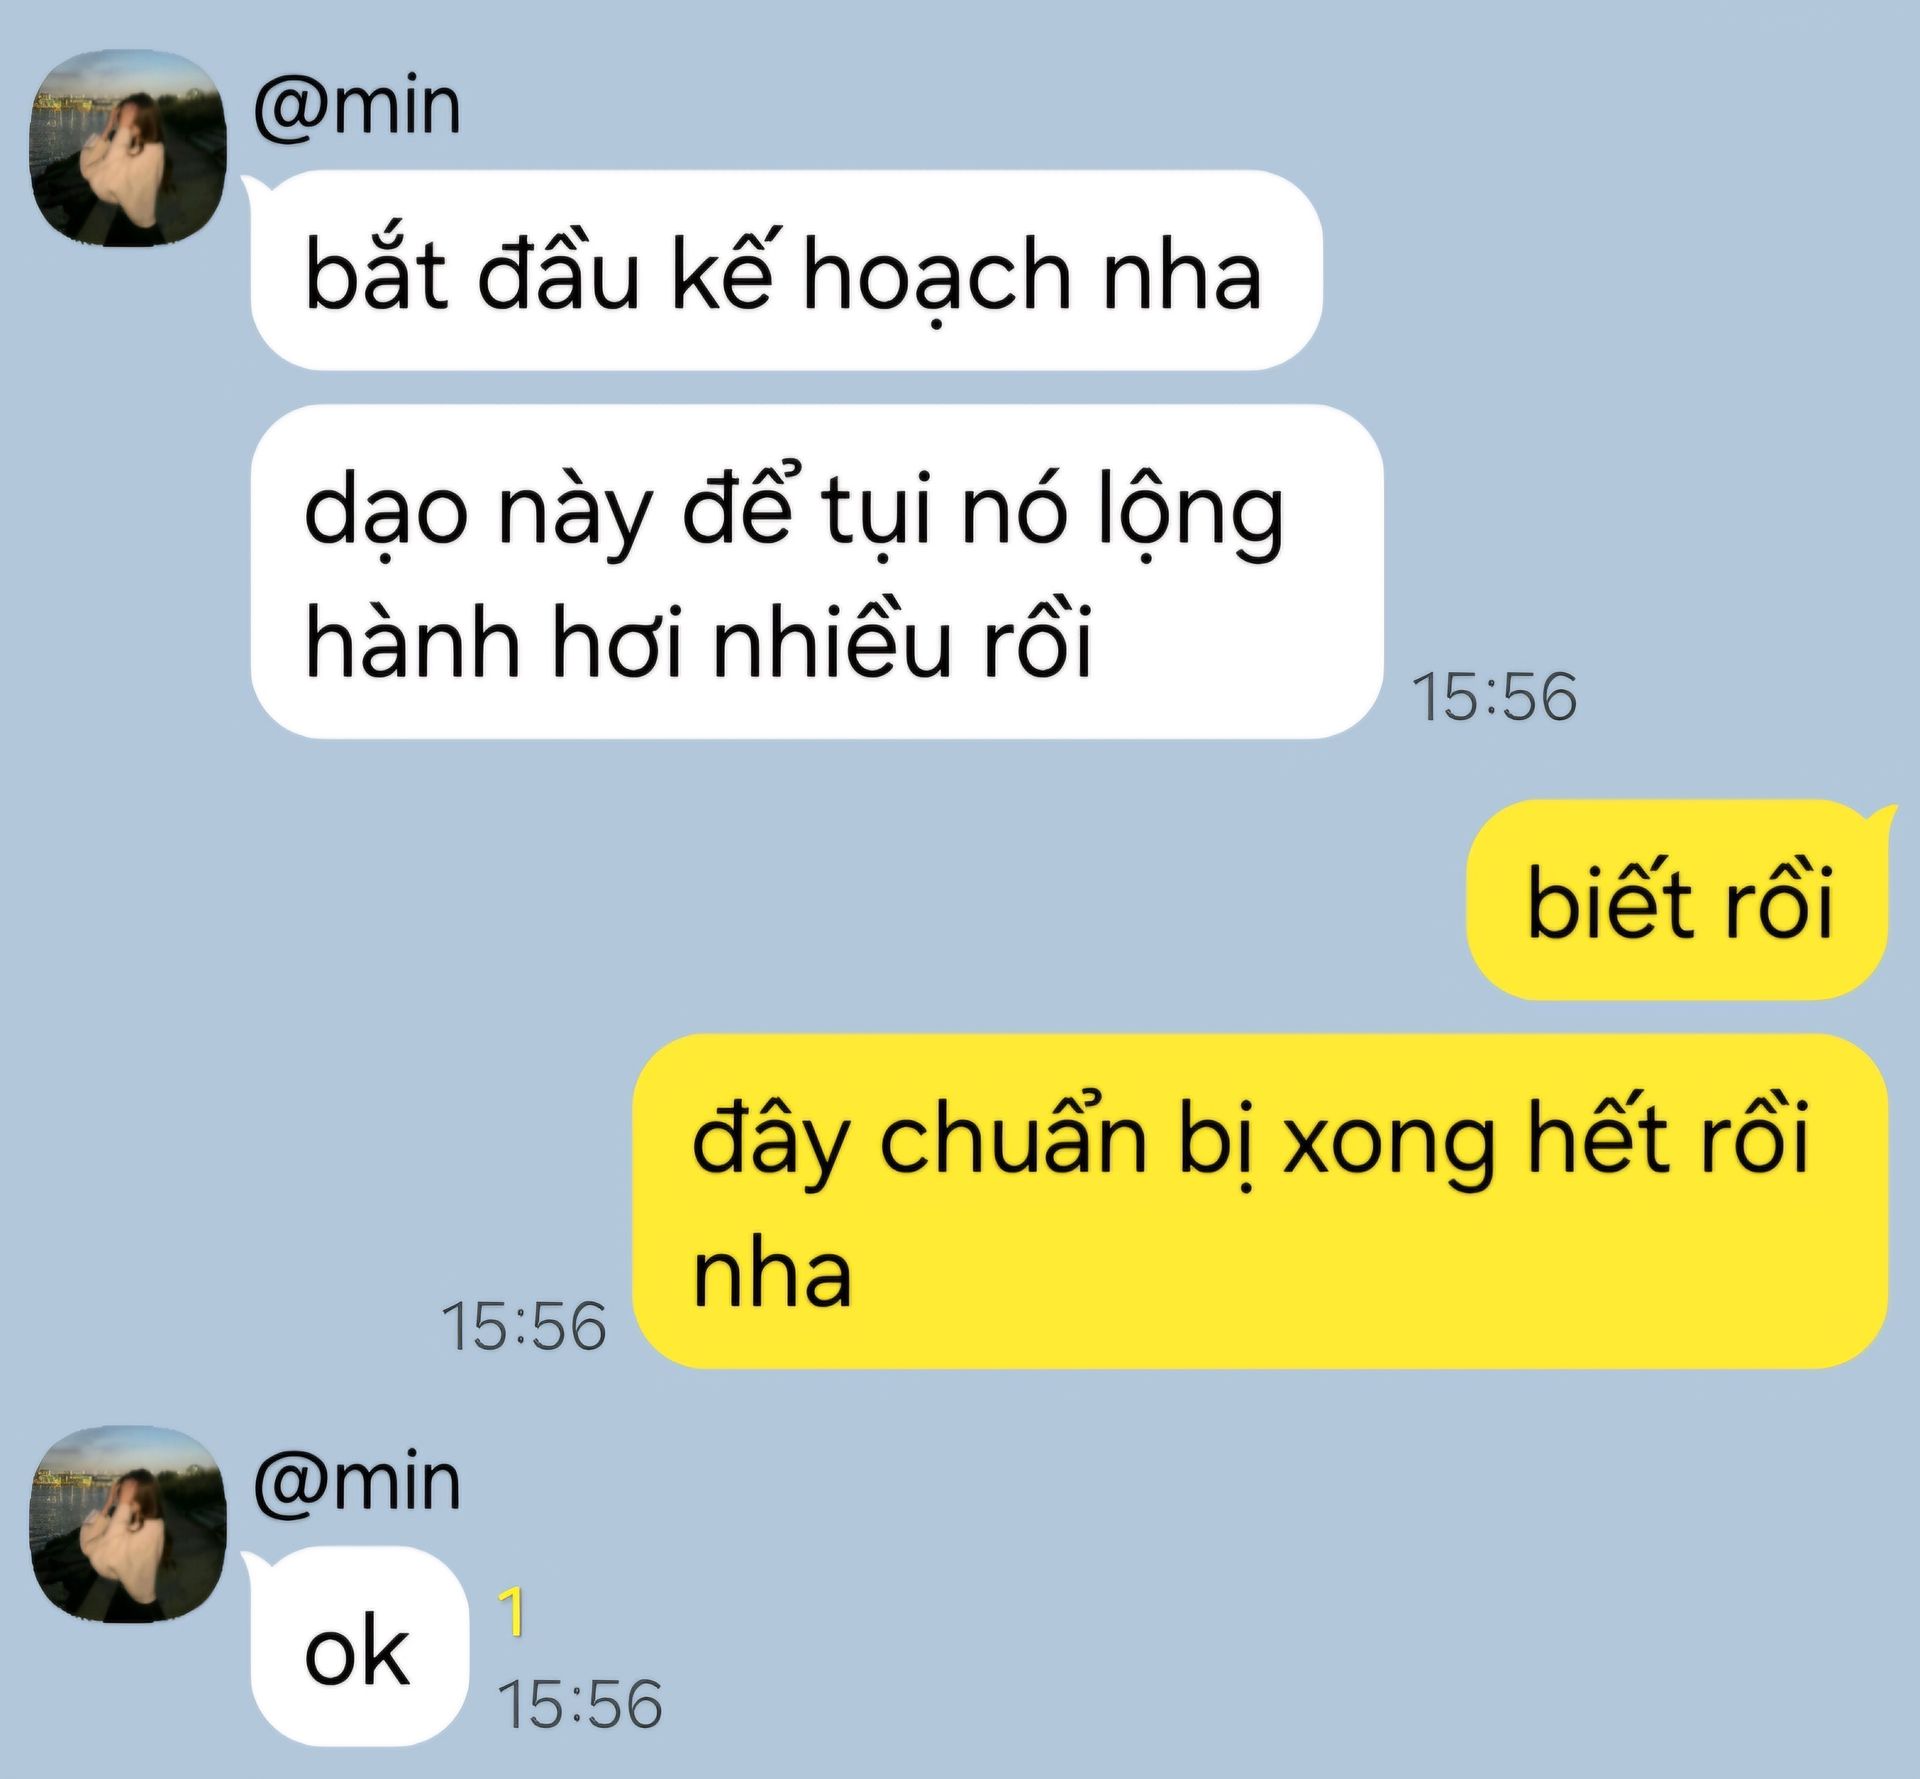The width and height of the screenshot is (1920, 1779).
Task: Select the "đây chuẩn bị xong hết rồi" bubble
Action: pyautogui.click(x=1260, y=1201)
